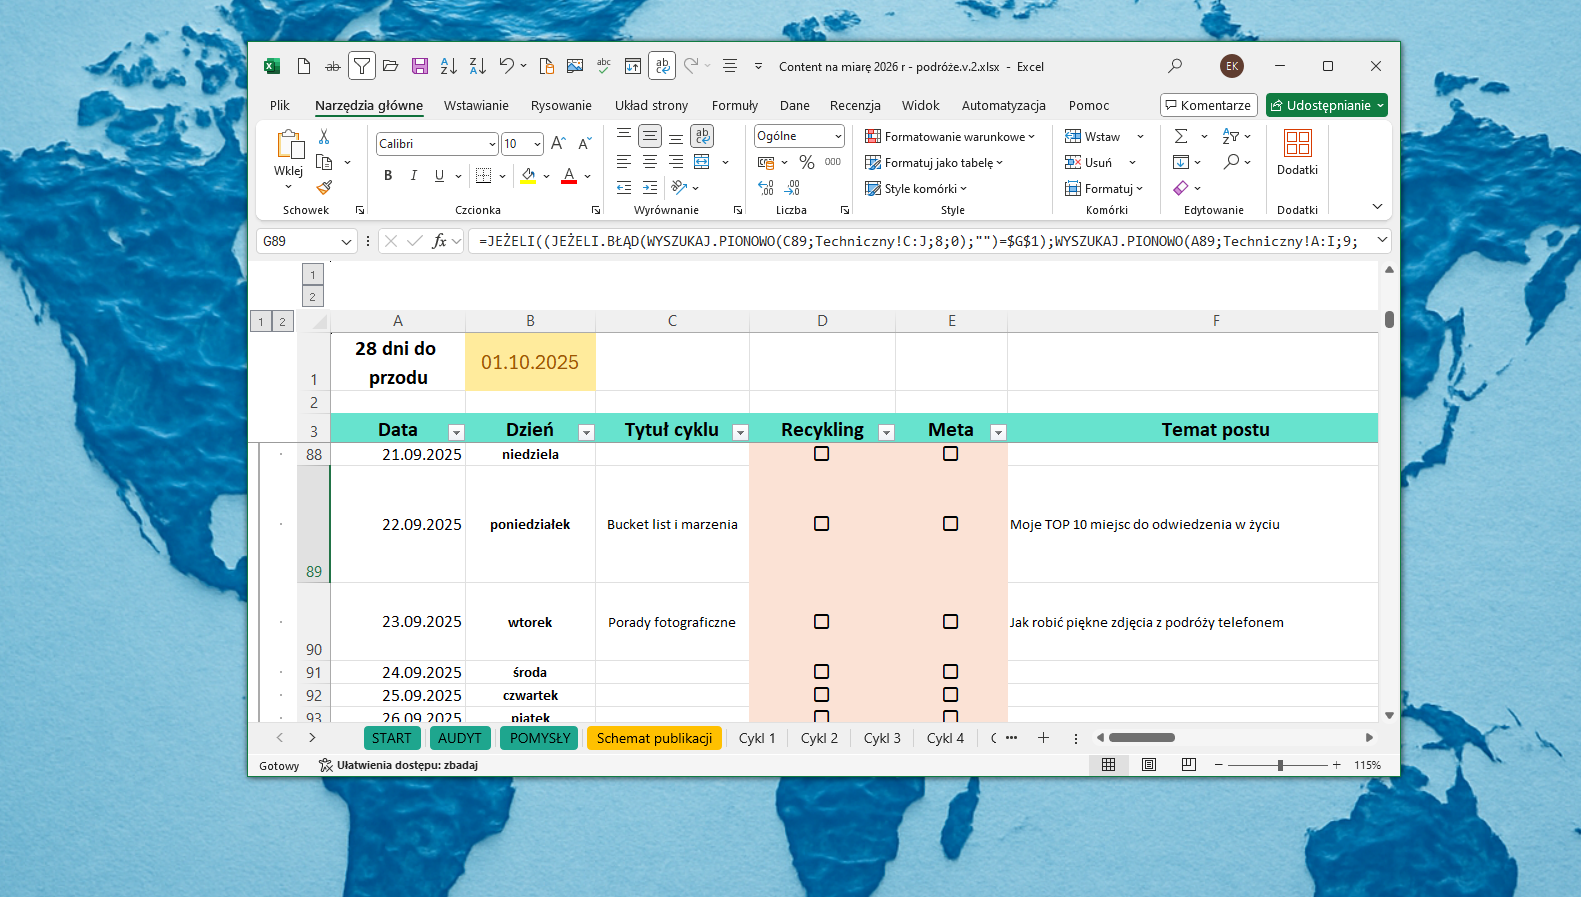Switch to Page Layout view in status bar
The image size is (1581, 897).
(x=1149, y=765)
